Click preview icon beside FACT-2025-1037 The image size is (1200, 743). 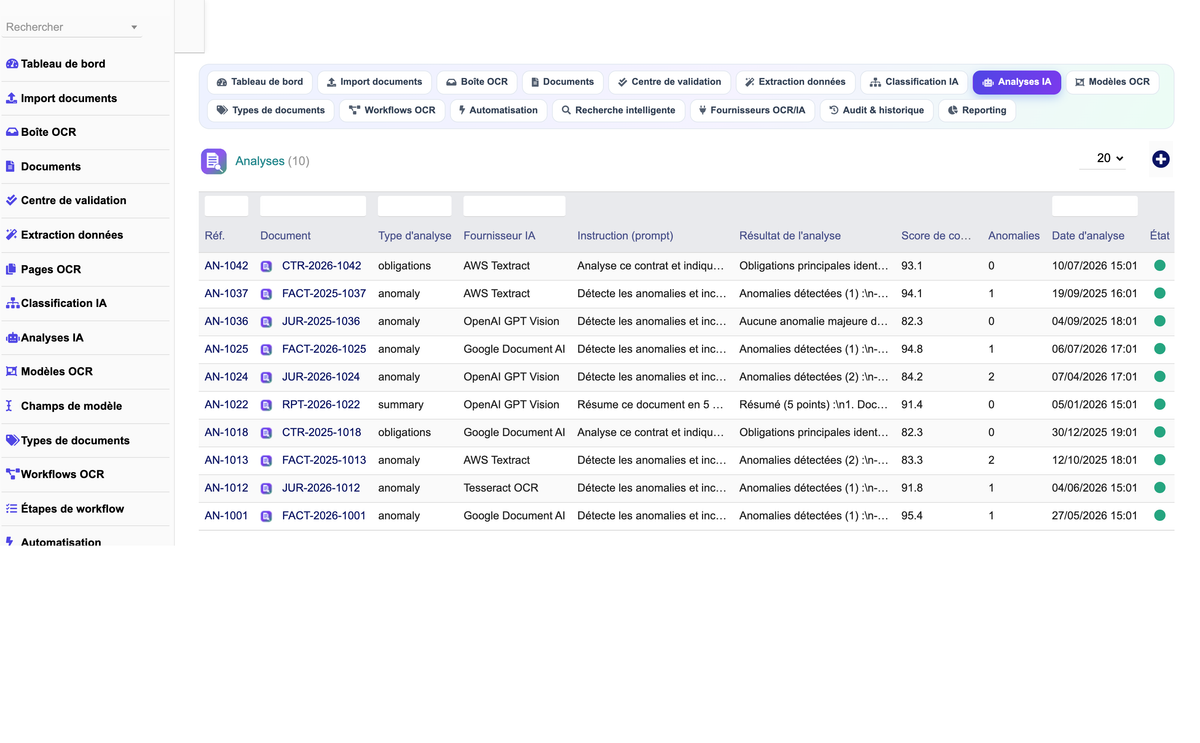[x=266, y=295]
